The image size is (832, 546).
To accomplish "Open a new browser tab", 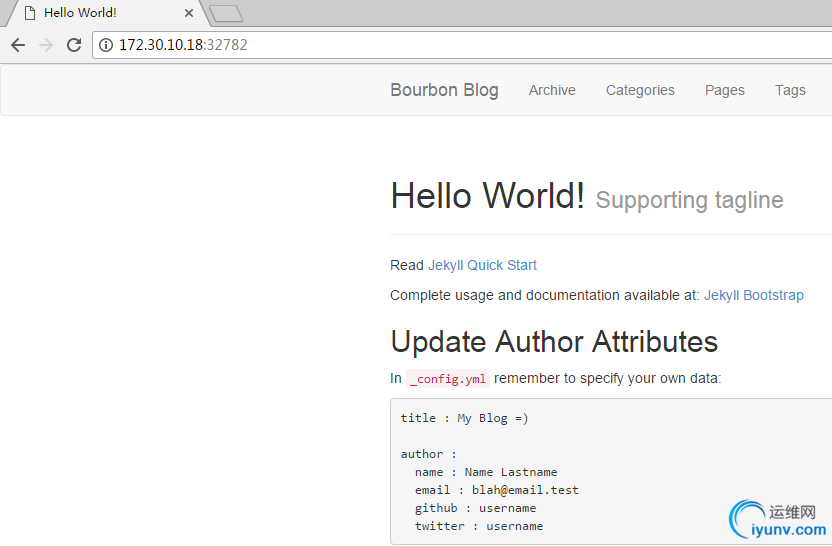I will 226,13.
